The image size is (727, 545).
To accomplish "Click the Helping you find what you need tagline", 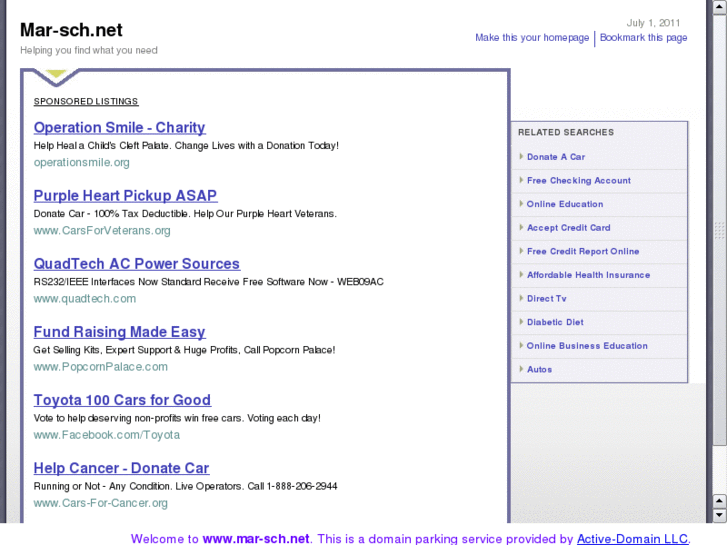I will pos(89,50).
